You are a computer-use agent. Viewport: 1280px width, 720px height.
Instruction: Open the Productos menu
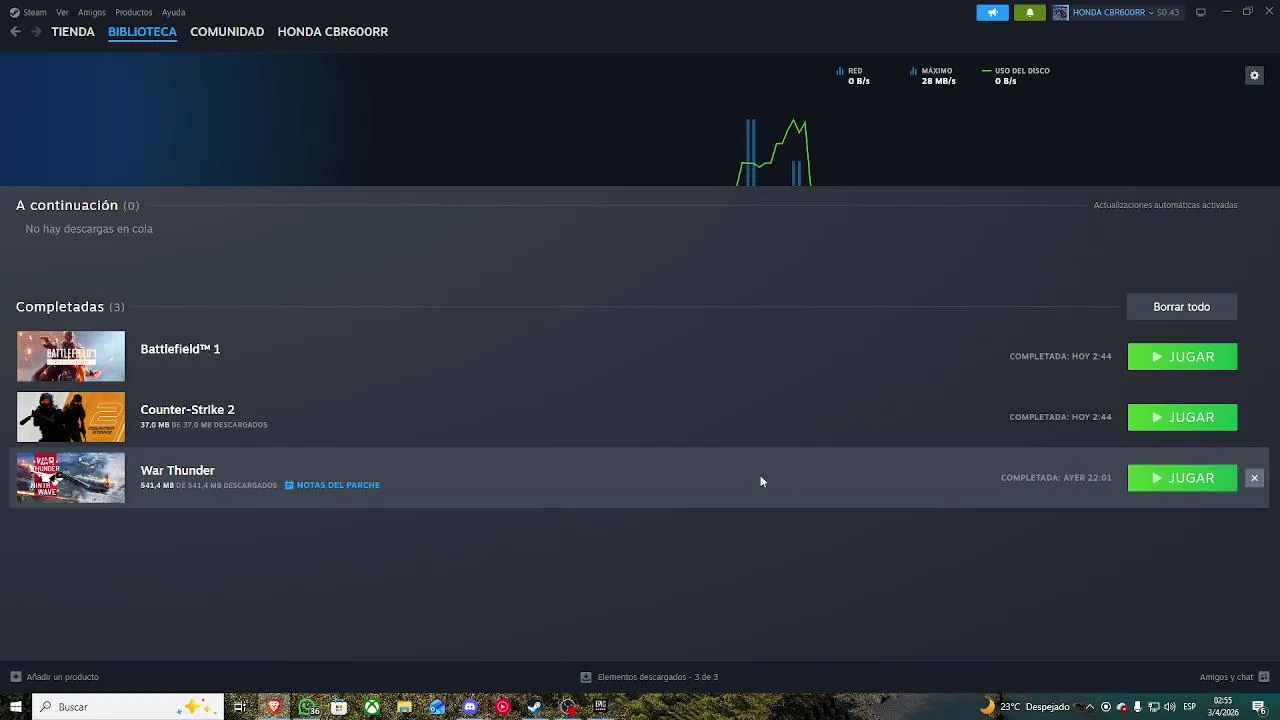pyautogui.click(x=133, y=13)
